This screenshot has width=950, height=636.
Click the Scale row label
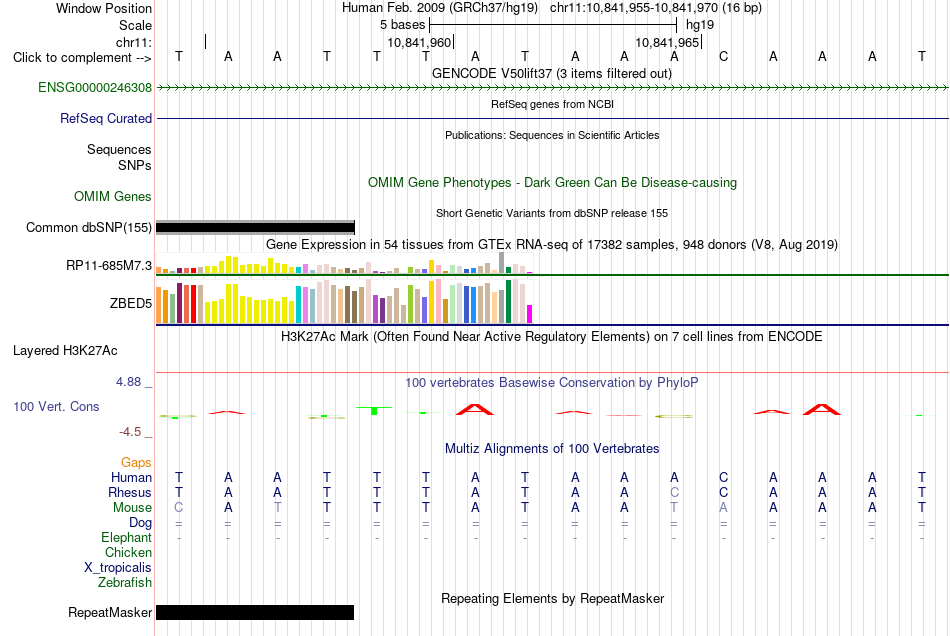coord(135,25)
